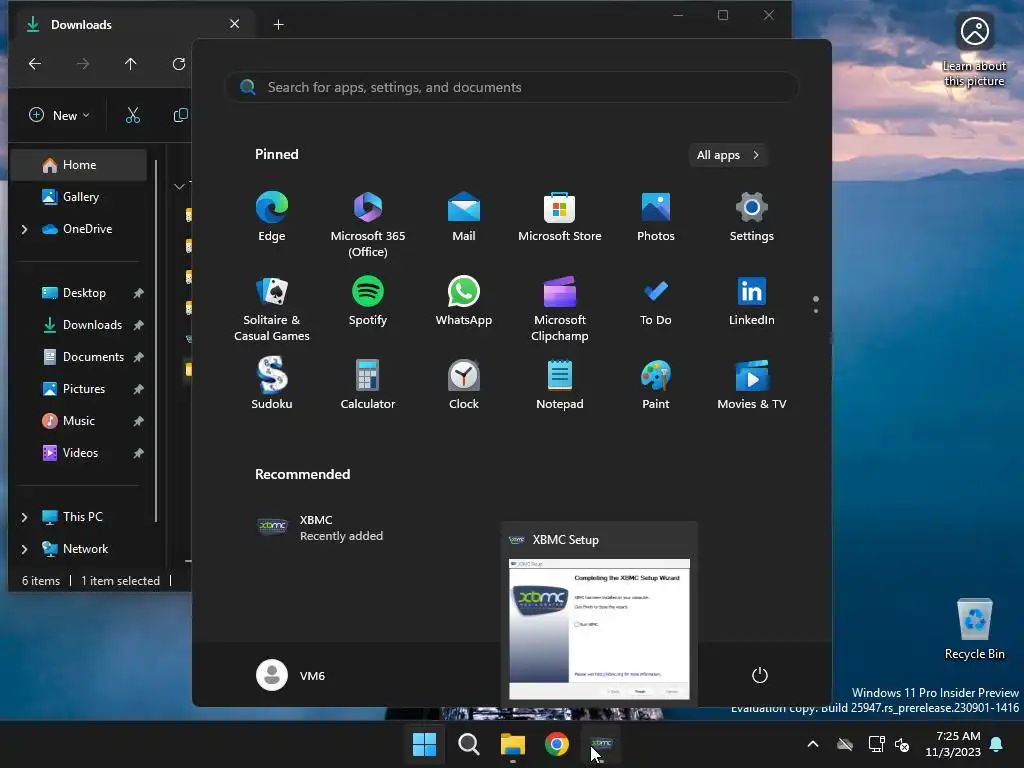Viewport: 1024px width, 768px height.
Task: Go back in File Explorer
Action: pyautogui.click(x=35, y=63)
